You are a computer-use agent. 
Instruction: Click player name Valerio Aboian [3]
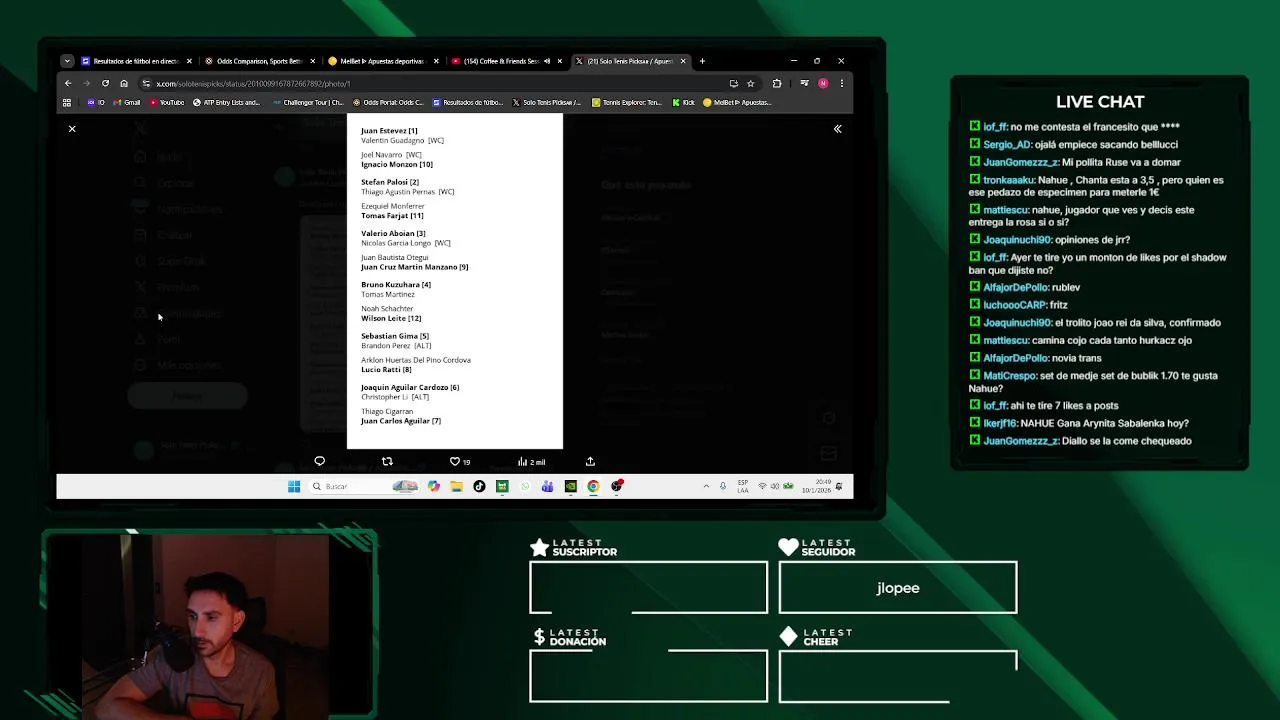[393, 233]
